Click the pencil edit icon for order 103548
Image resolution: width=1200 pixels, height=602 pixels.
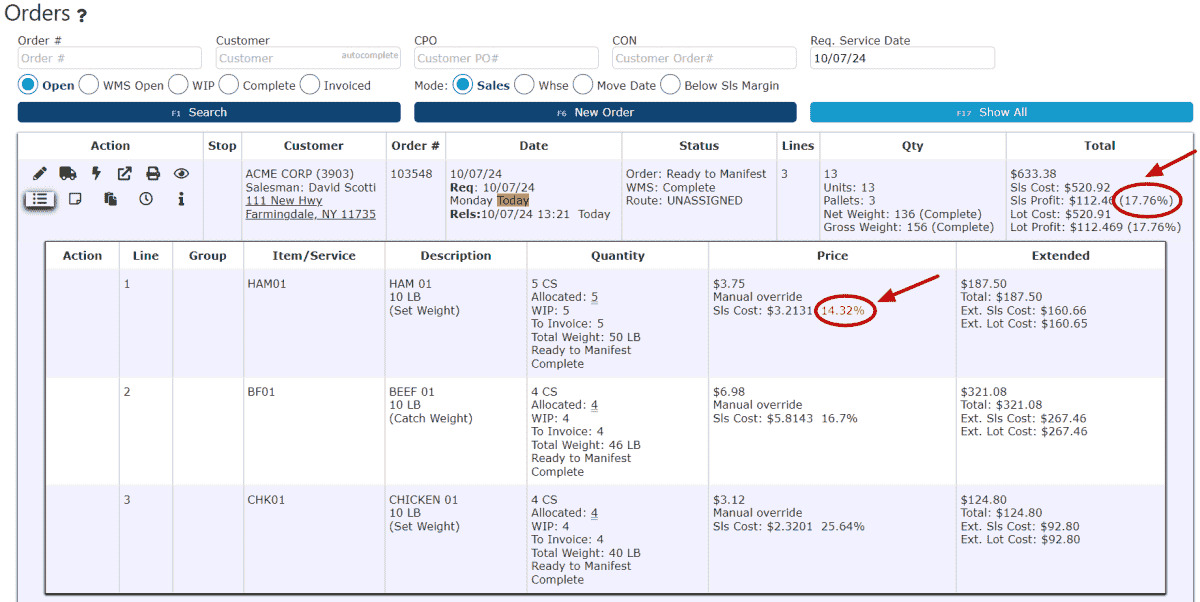click(40, 174)
